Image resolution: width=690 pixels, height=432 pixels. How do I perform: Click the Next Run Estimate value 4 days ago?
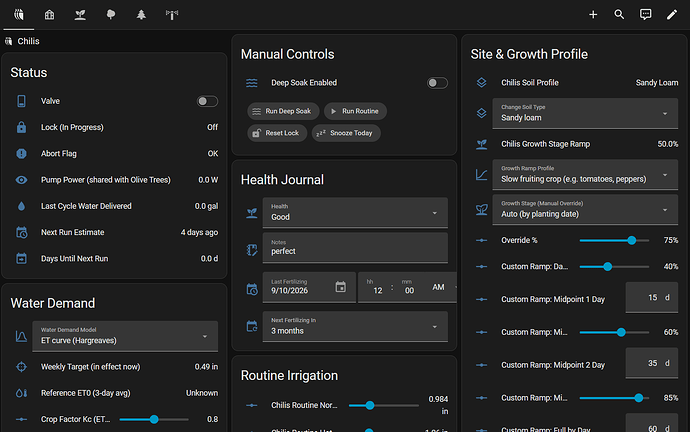pyautogui.click(x=199, y=232)
